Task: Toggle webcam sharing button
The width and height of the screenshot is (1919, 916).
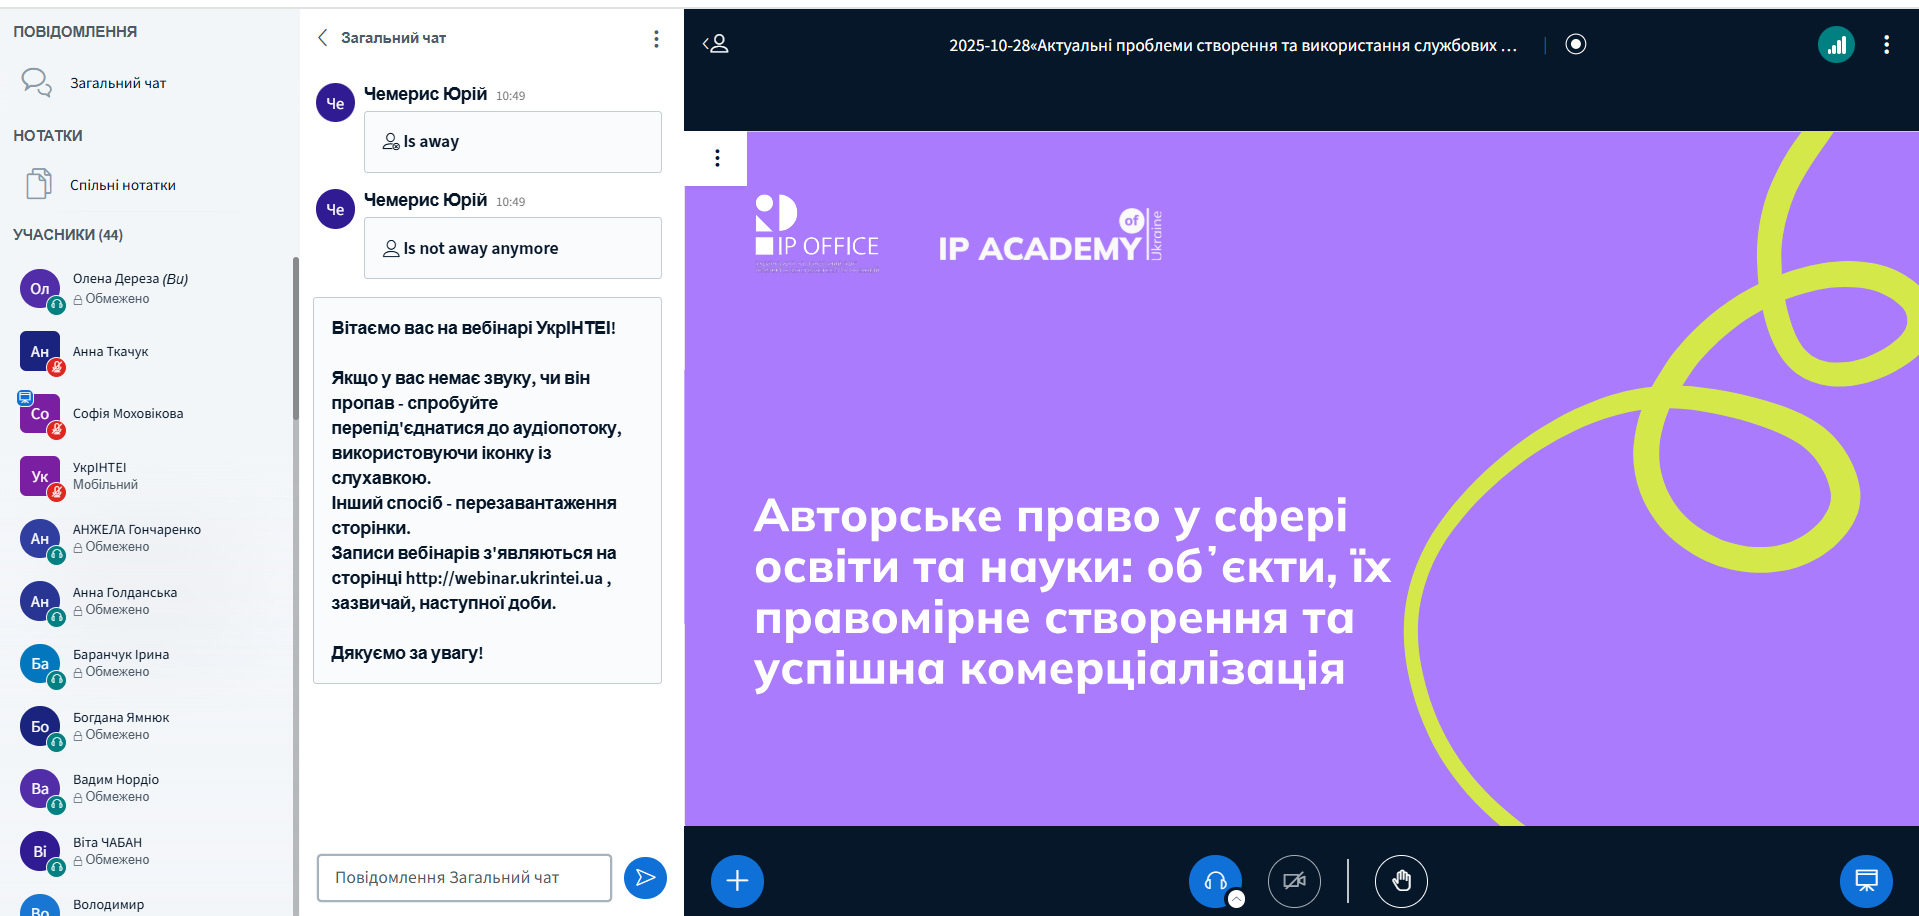Action: [1294, 881]
